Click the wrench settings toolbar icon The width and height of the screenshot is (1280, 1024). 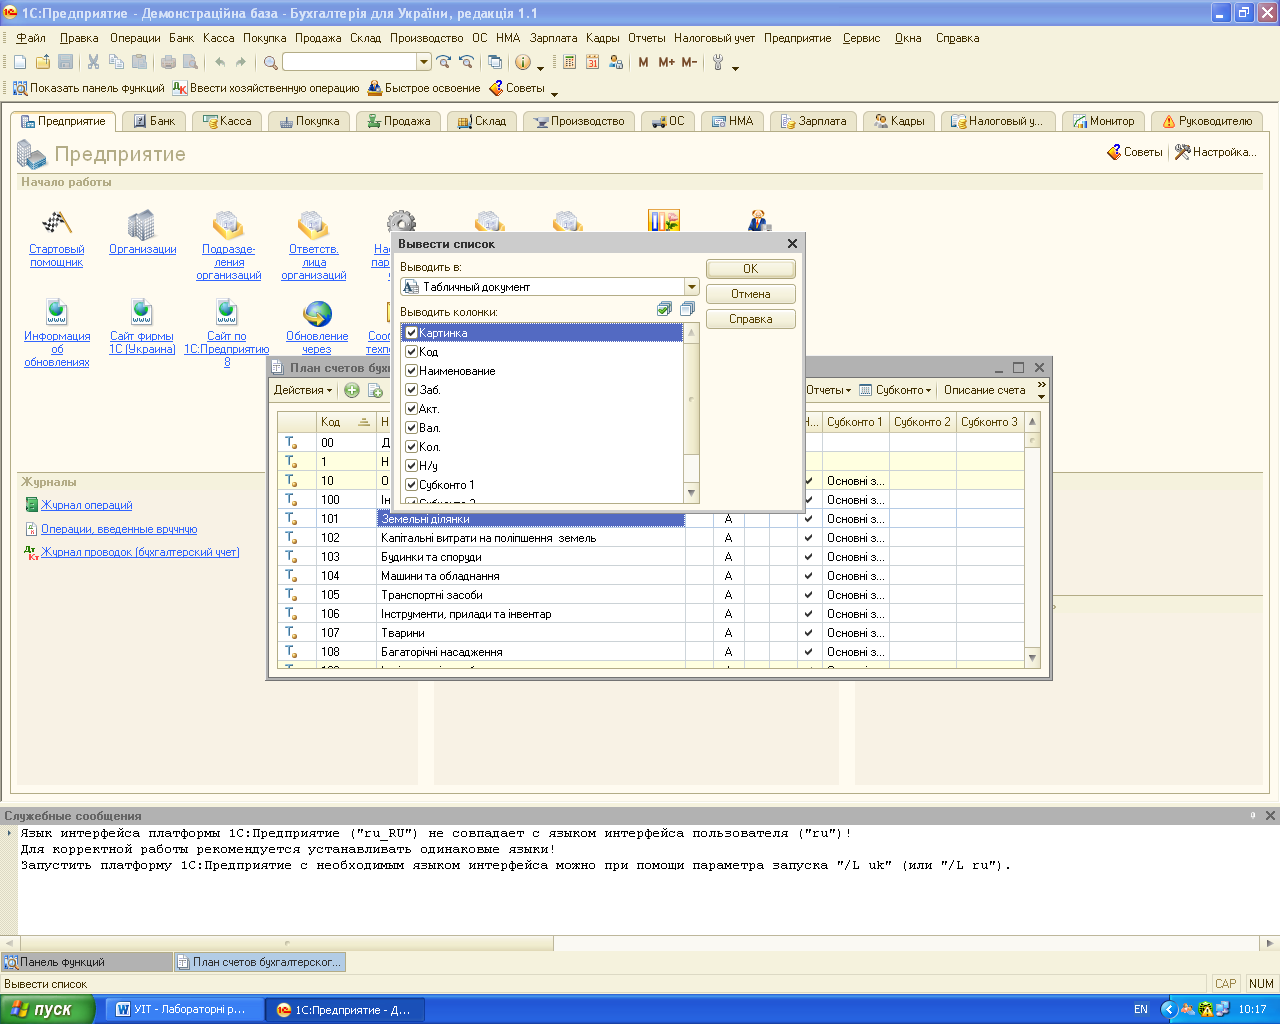[718, 62]
